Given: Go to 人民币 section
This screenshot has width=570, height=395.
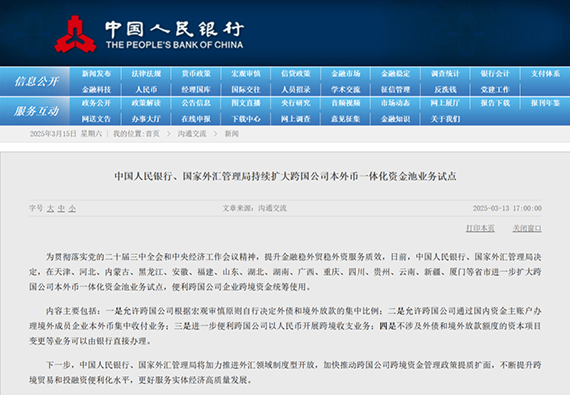Looking at the screenshot, I should pos(146,89).
